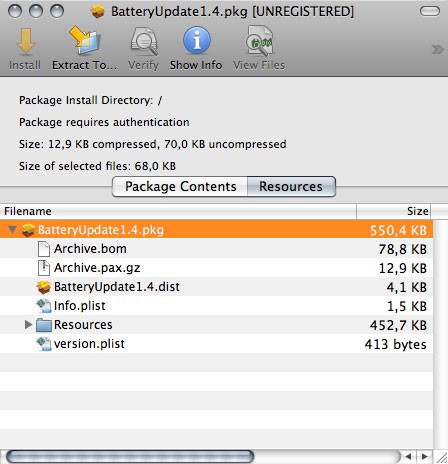448x464 pixels.
Task: Switch to the Package Contents tab
Action: click(180, 186)
